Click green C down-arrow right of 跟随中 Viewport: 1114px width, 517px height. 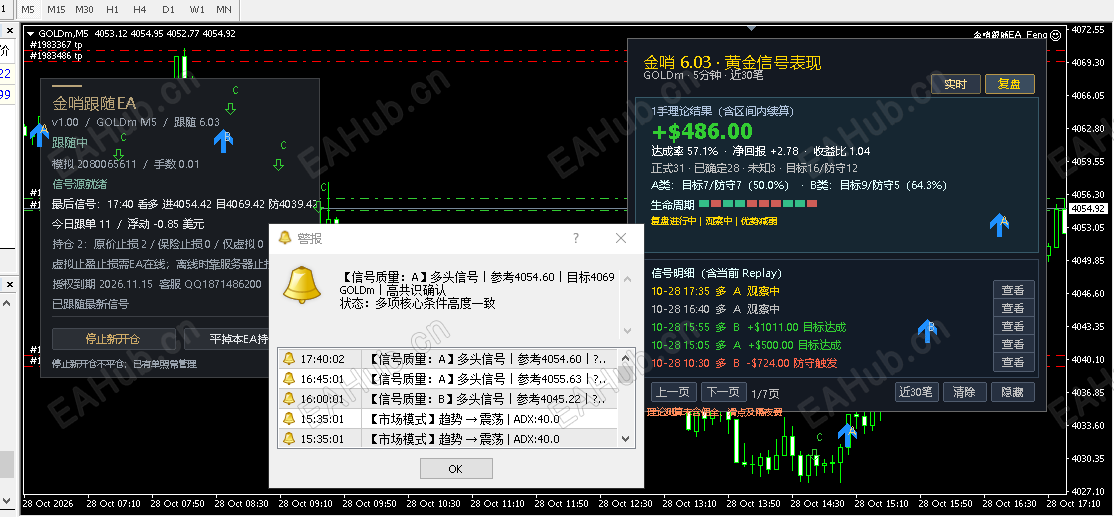[x=119, y=154]
